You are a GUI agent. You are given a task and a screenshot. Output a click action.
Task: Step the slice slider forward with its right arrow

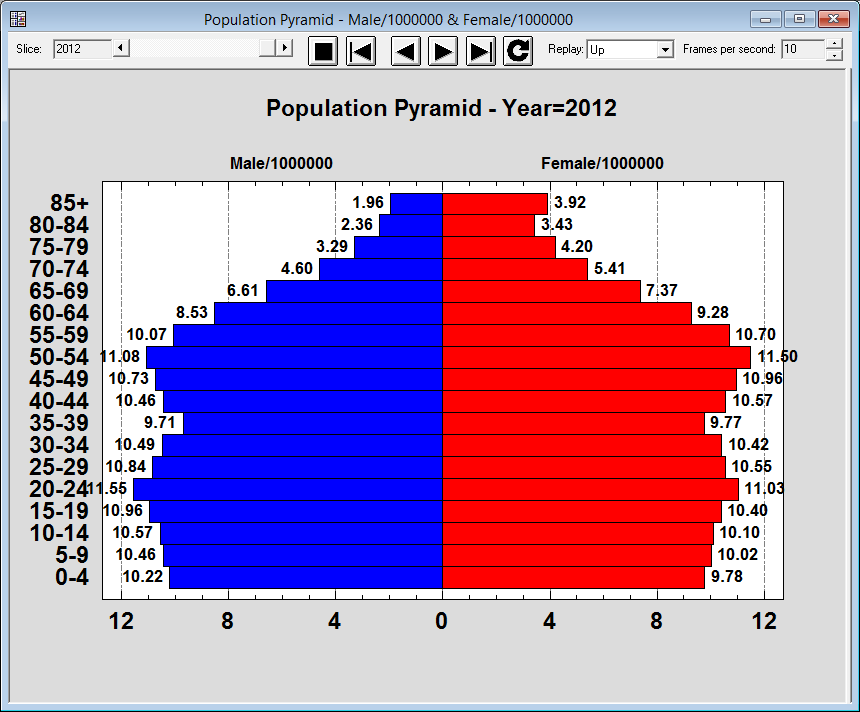click(x=282, y=47)
